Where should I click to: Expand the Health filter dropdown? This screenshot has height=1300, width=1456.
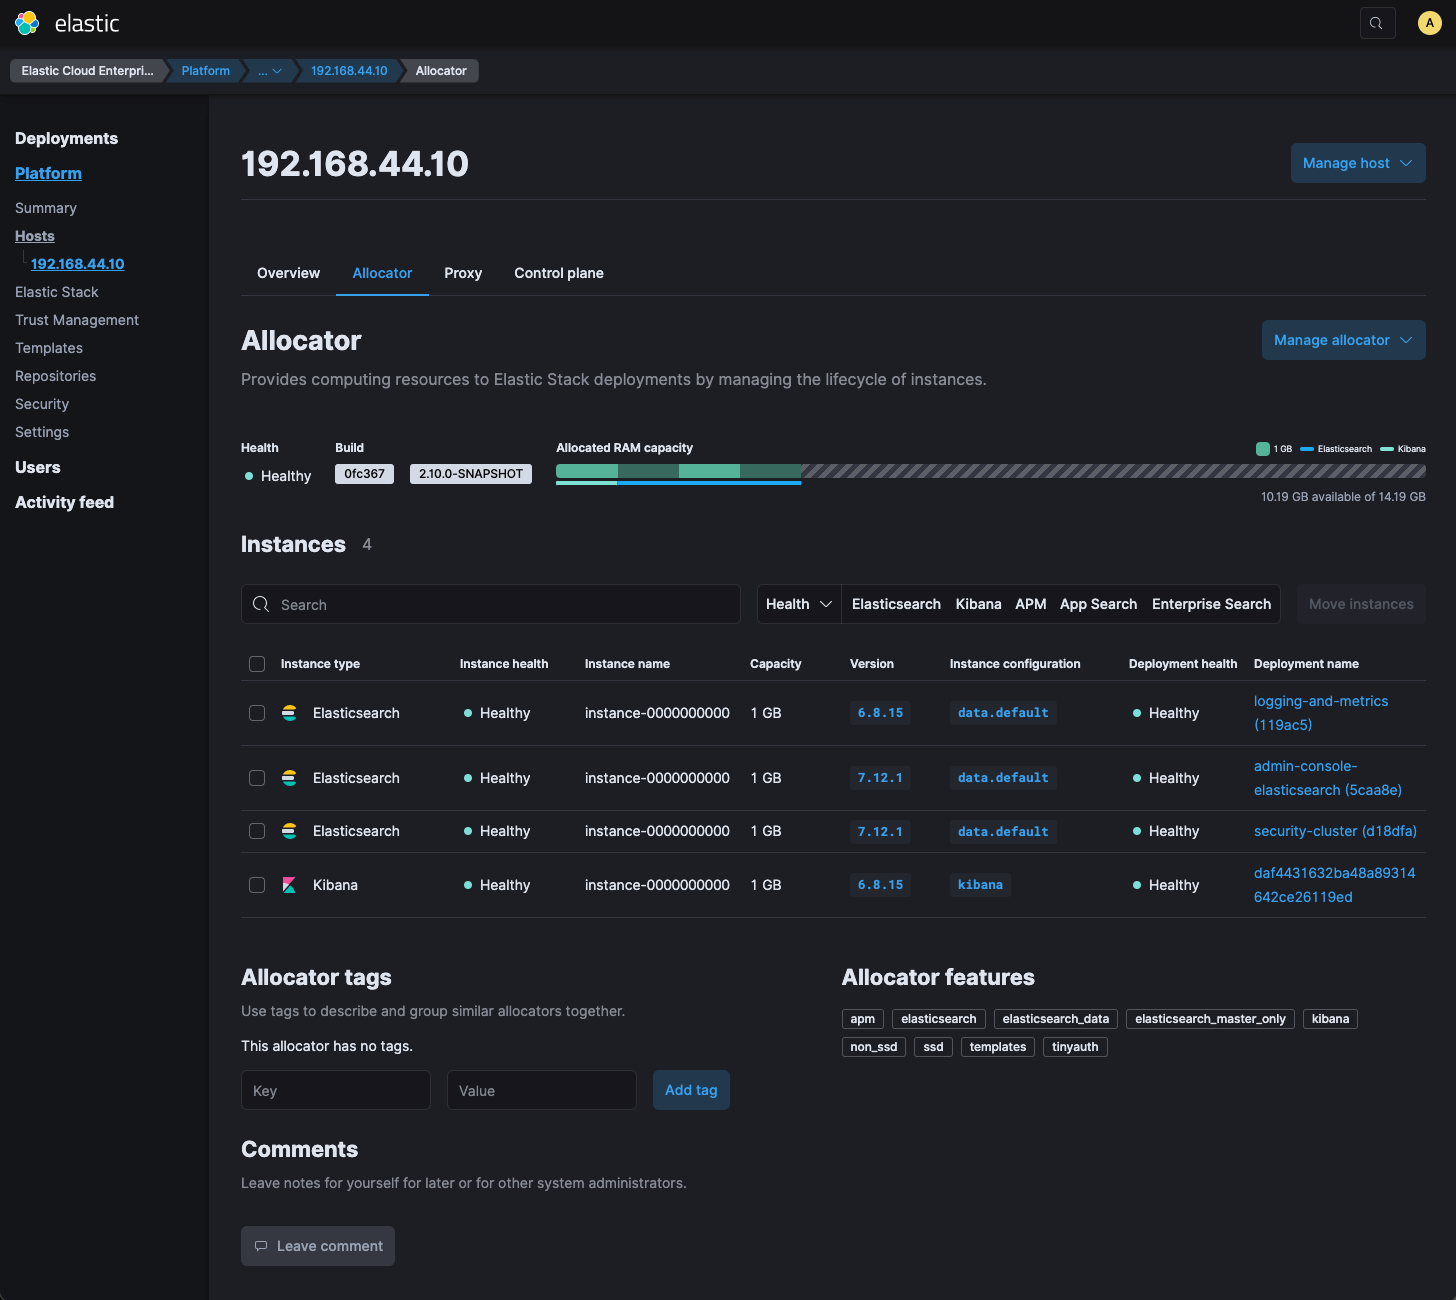click(799, 604)
